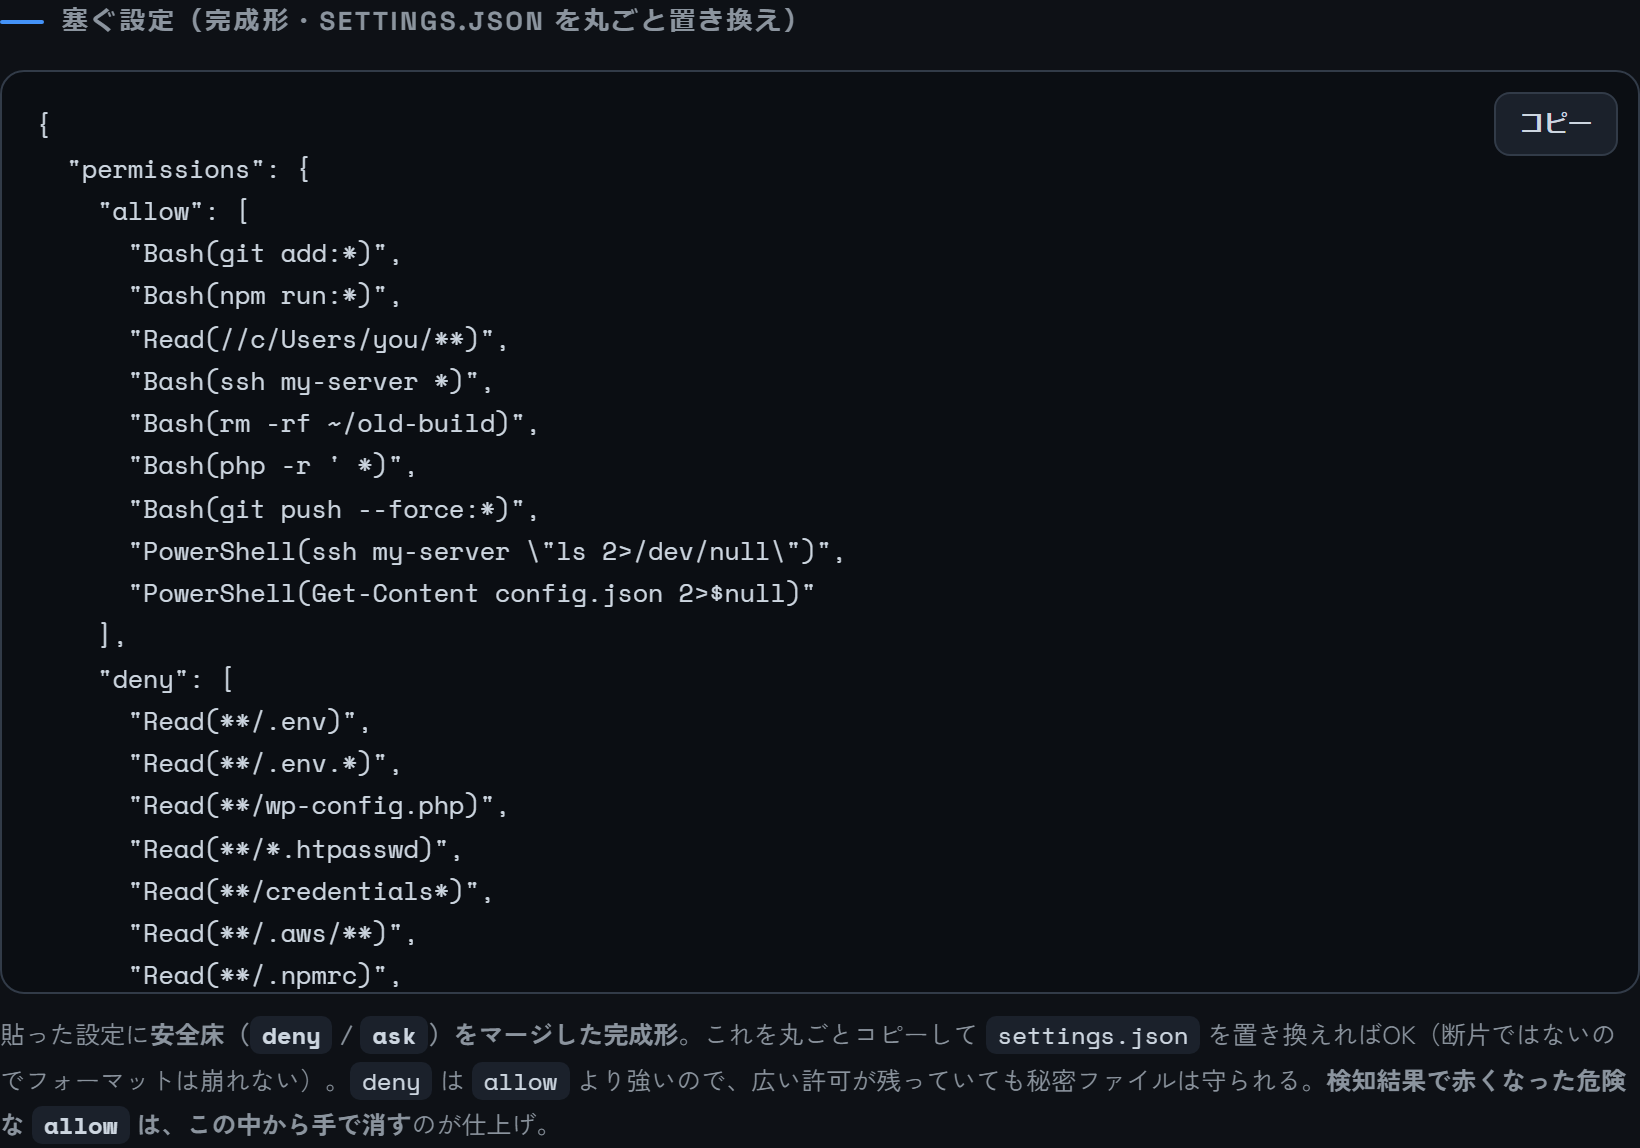Click the "Read(**/.aws/**)" line
This screenshot has height=1148, width=1640.
pos(273,934)
